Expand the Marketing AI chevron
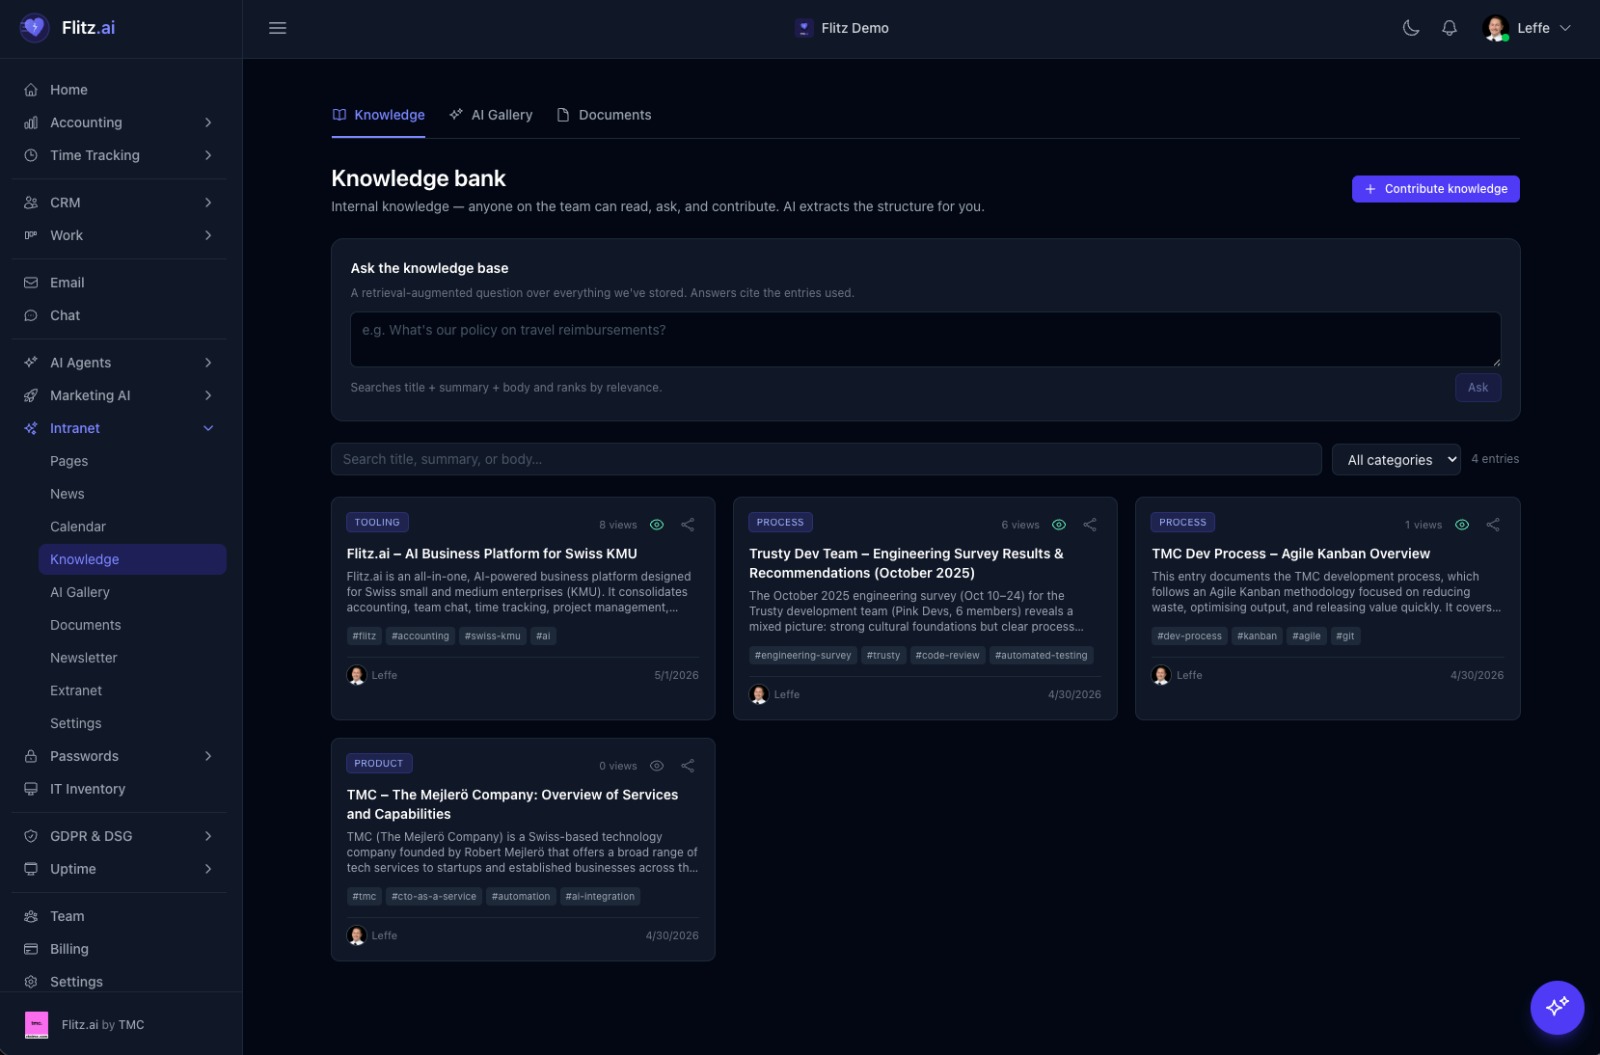Image resolution: width=1600 pixels, height=1055 pixels. pyautogui.click(x=208, y=396)
